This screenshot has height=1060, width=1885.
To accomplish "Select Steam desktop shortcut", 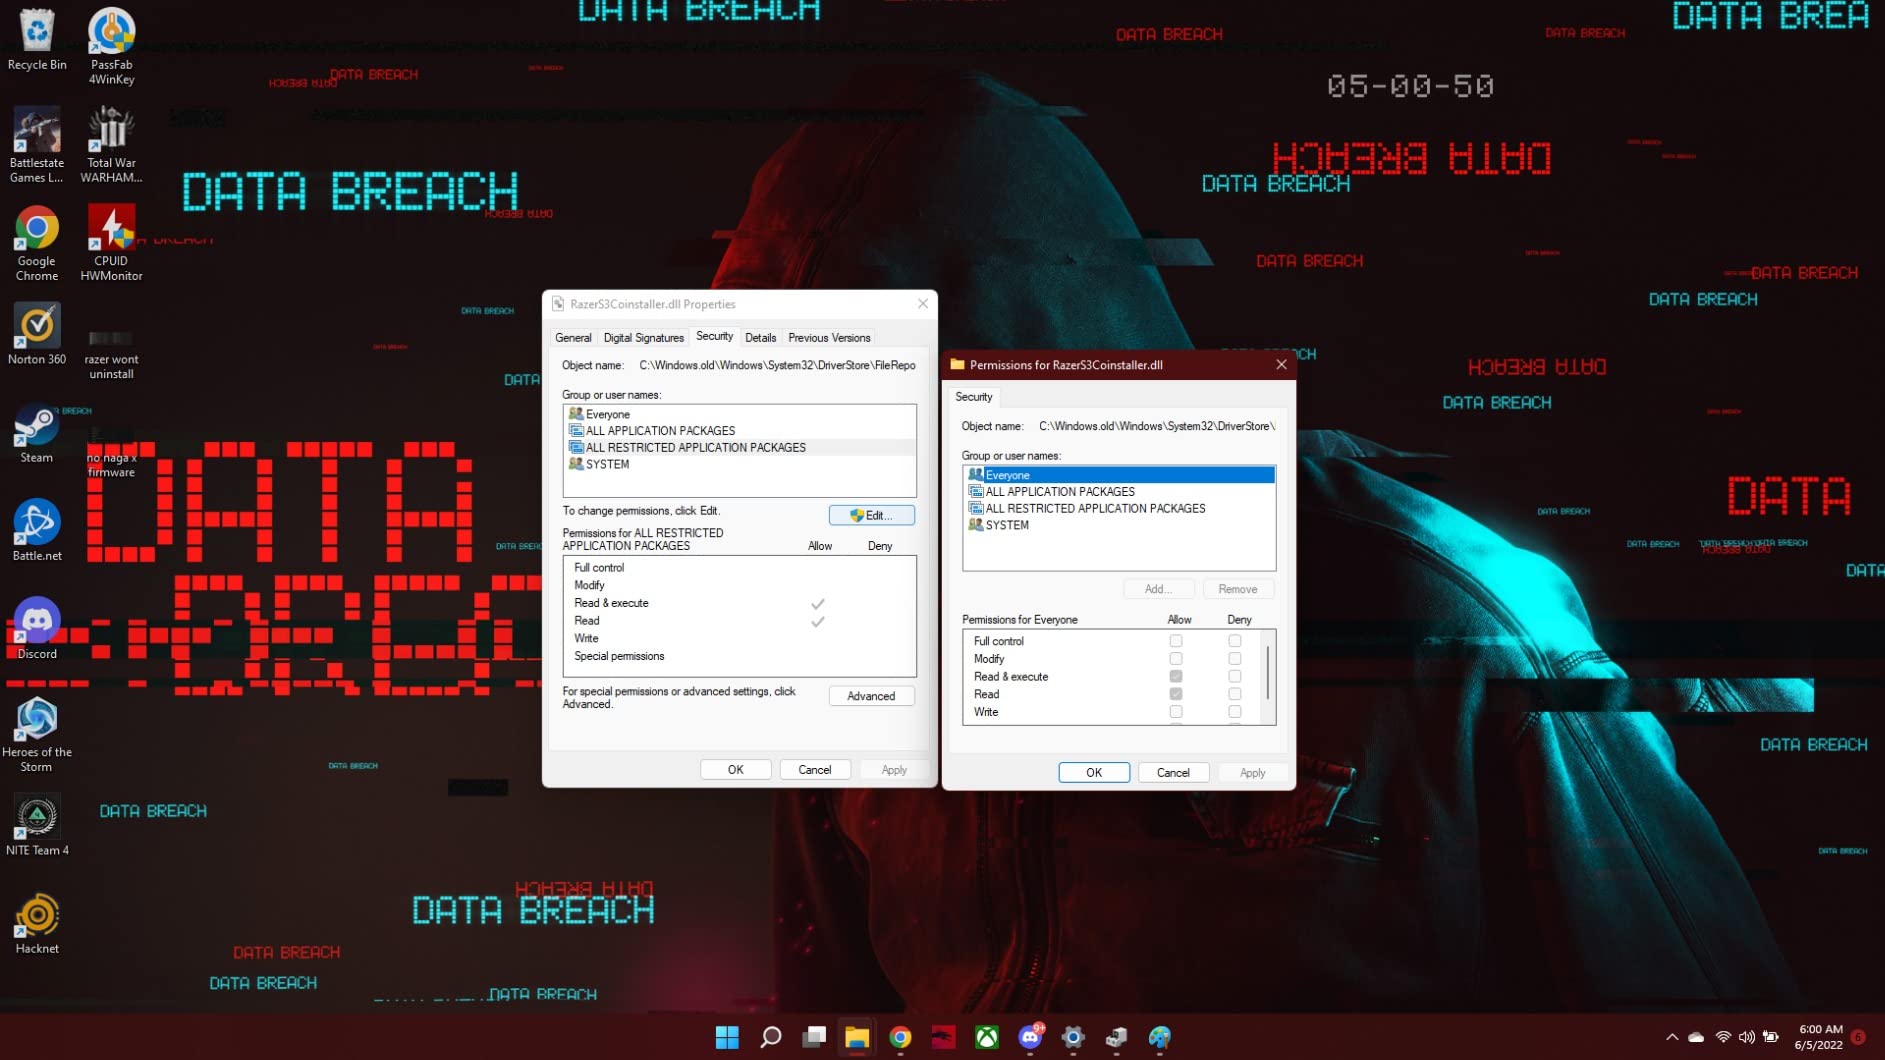I will tap(37, 433).
